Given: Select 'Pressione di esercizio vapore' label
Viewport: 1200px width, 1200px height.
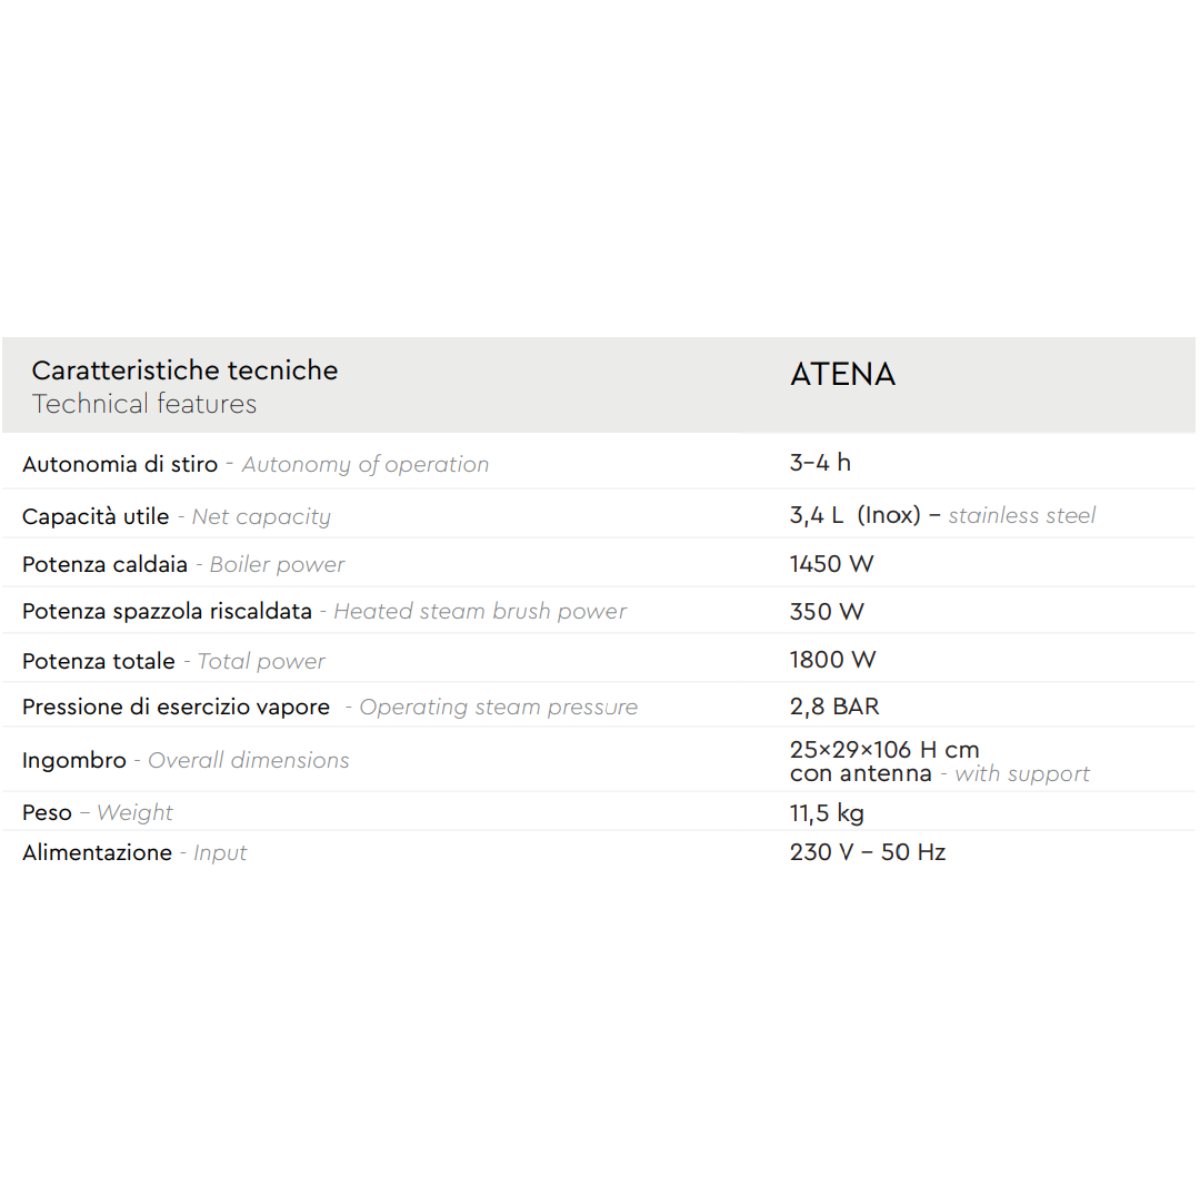Looking at the screenshot, I should click(x=176, y=707).
